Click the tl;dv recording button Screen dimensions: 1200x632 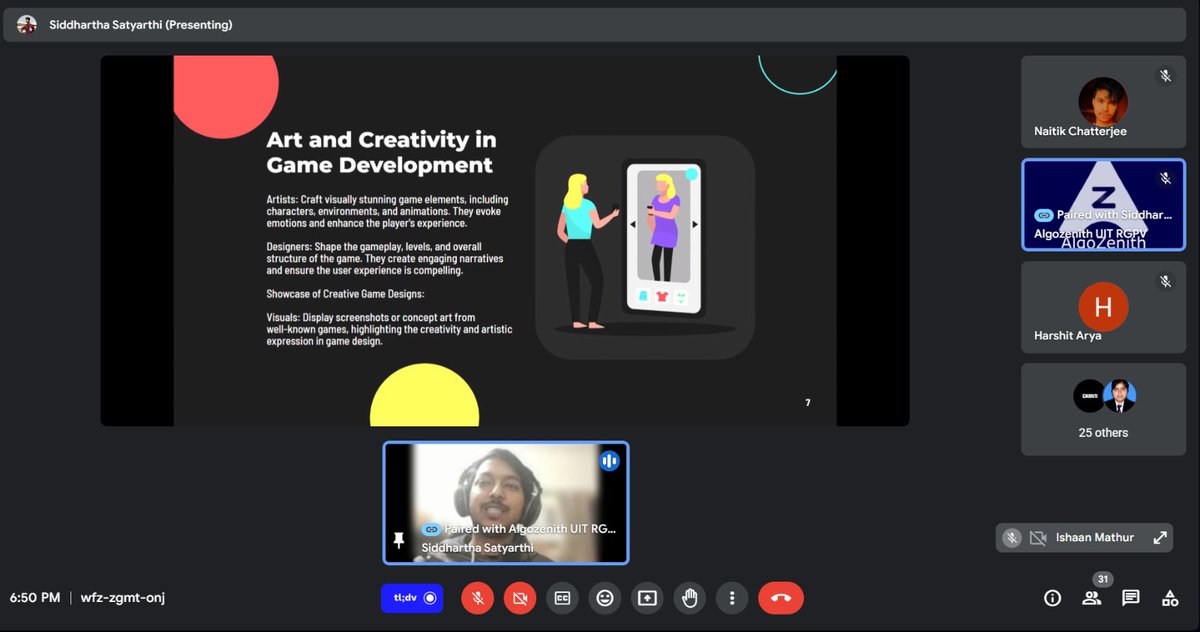[412, 598]
